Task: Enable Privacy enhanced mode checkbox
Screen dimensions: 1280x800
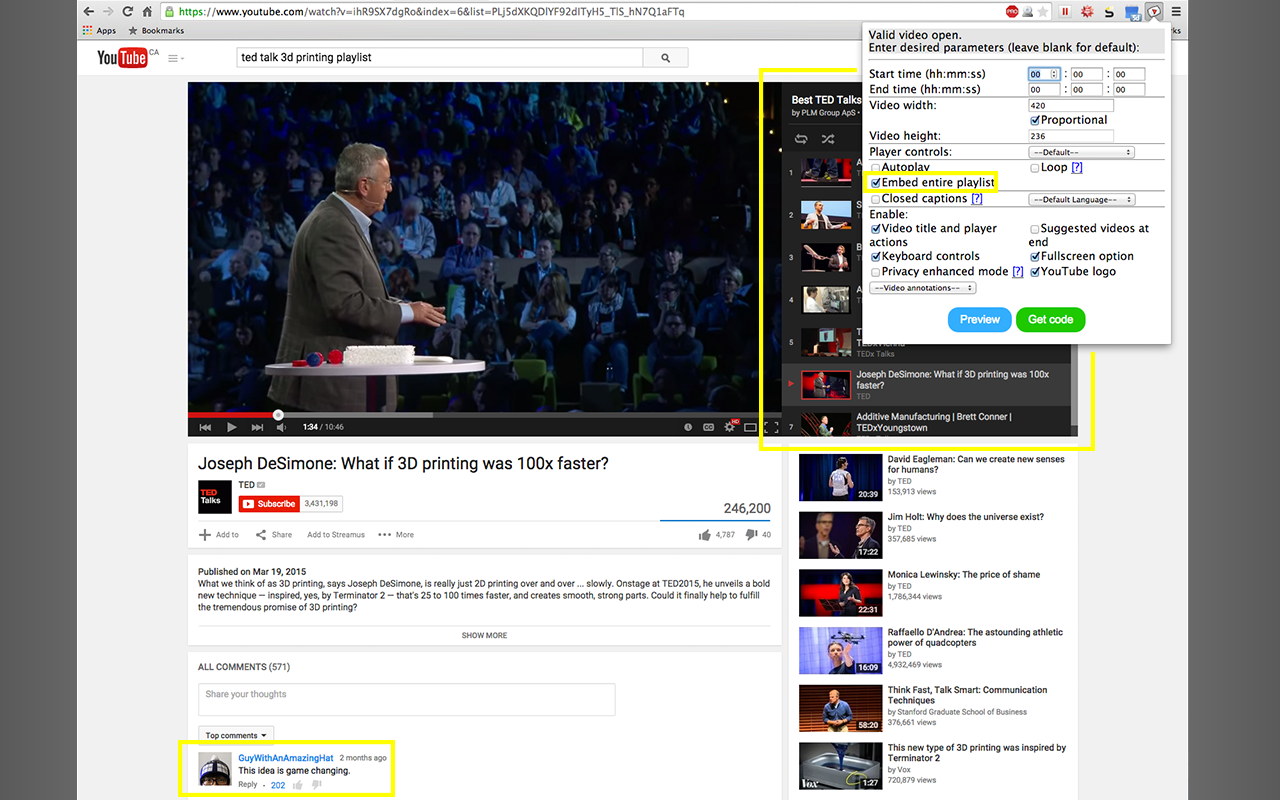Action: [x=876, y=272]
